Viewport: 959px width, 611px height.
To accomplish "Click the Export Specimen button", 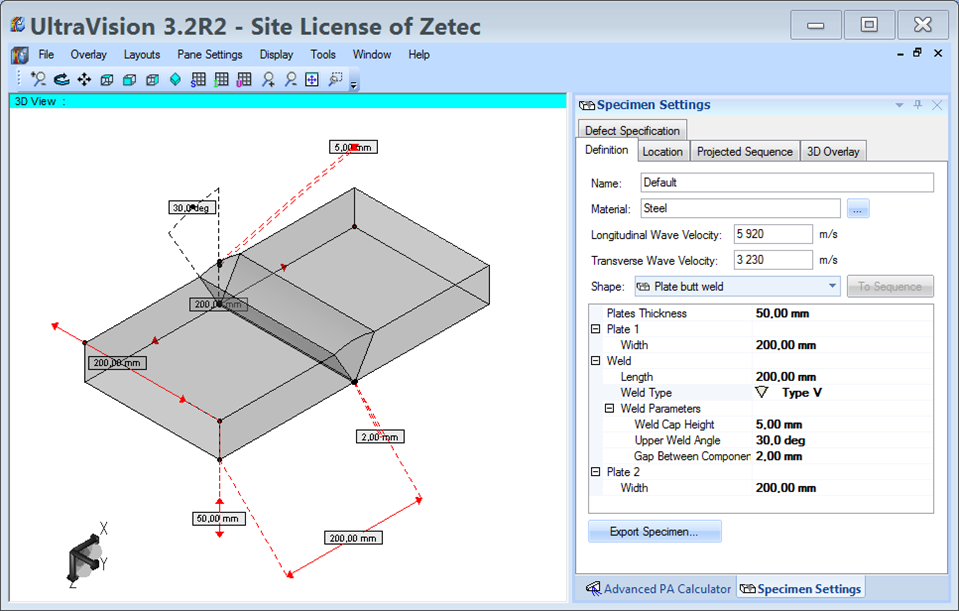I will (x=654, y=530).
